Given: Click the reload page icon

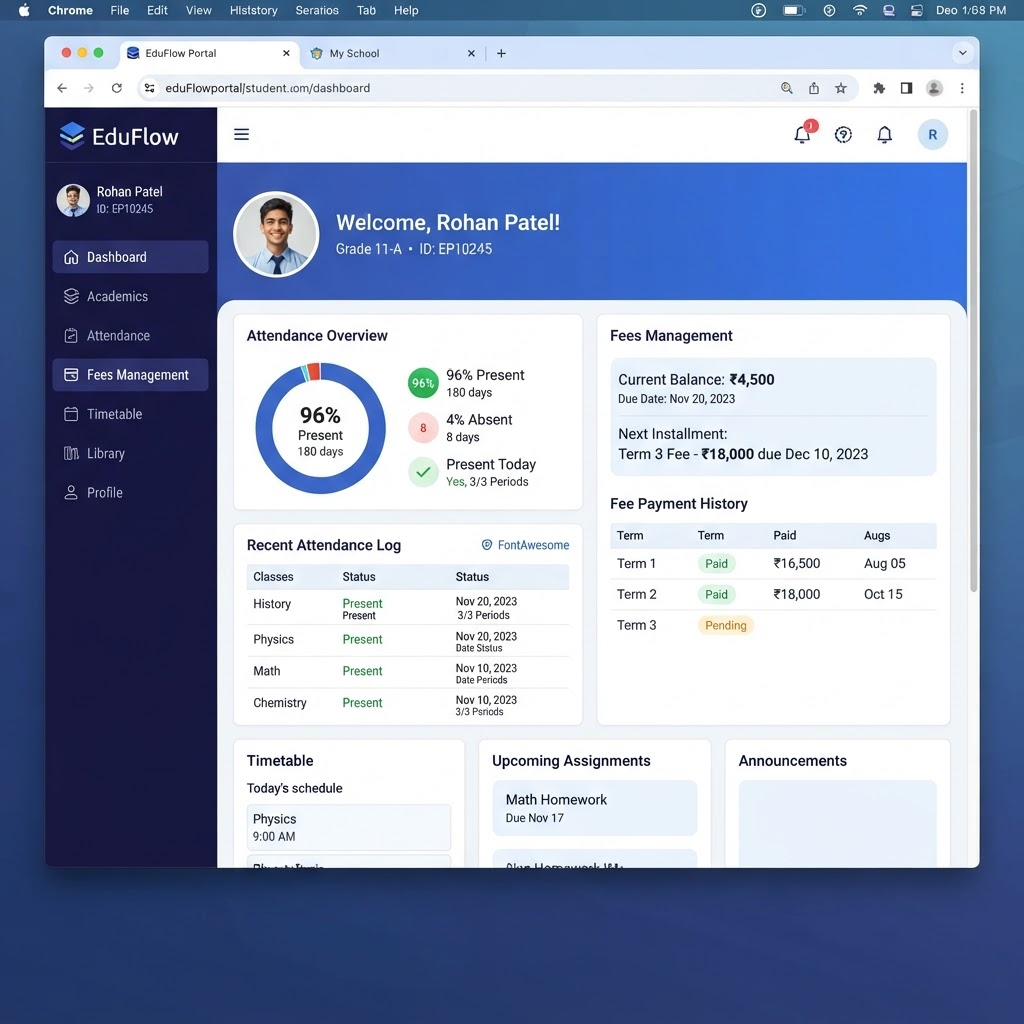Looking at the screenshot, I should [116, 88].
